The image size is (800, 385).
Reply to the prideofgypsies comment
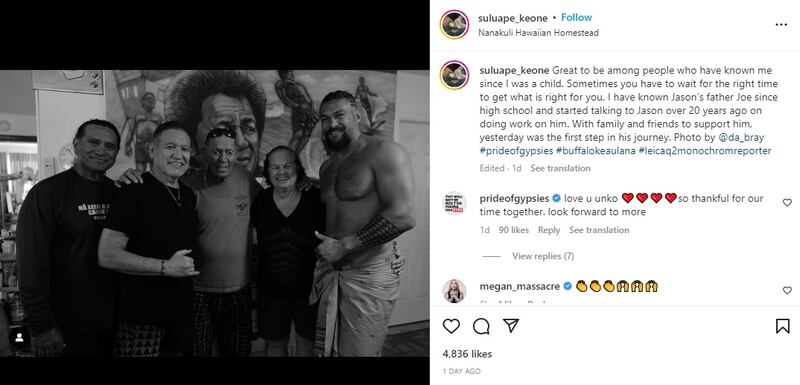549,230
